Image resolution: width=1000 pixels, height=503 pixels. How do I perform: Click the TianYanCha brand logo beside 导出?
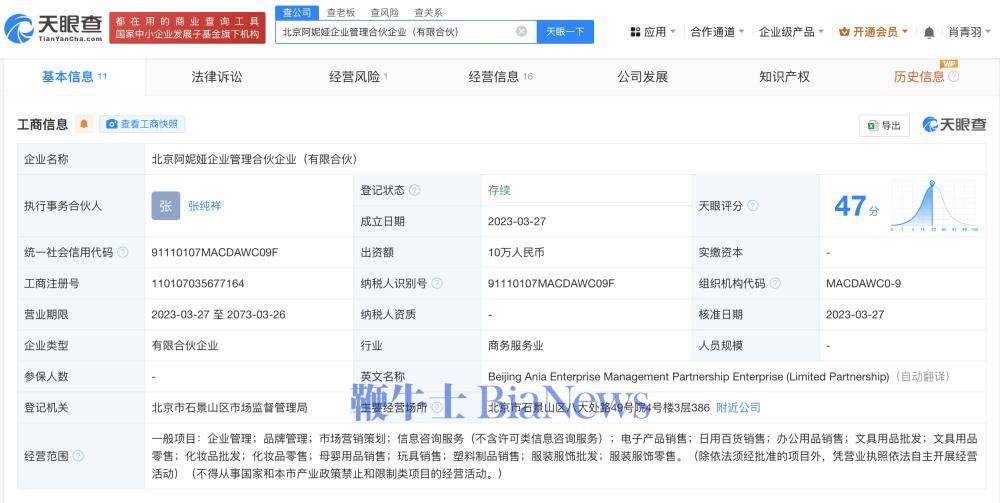[x=954, y=125]
